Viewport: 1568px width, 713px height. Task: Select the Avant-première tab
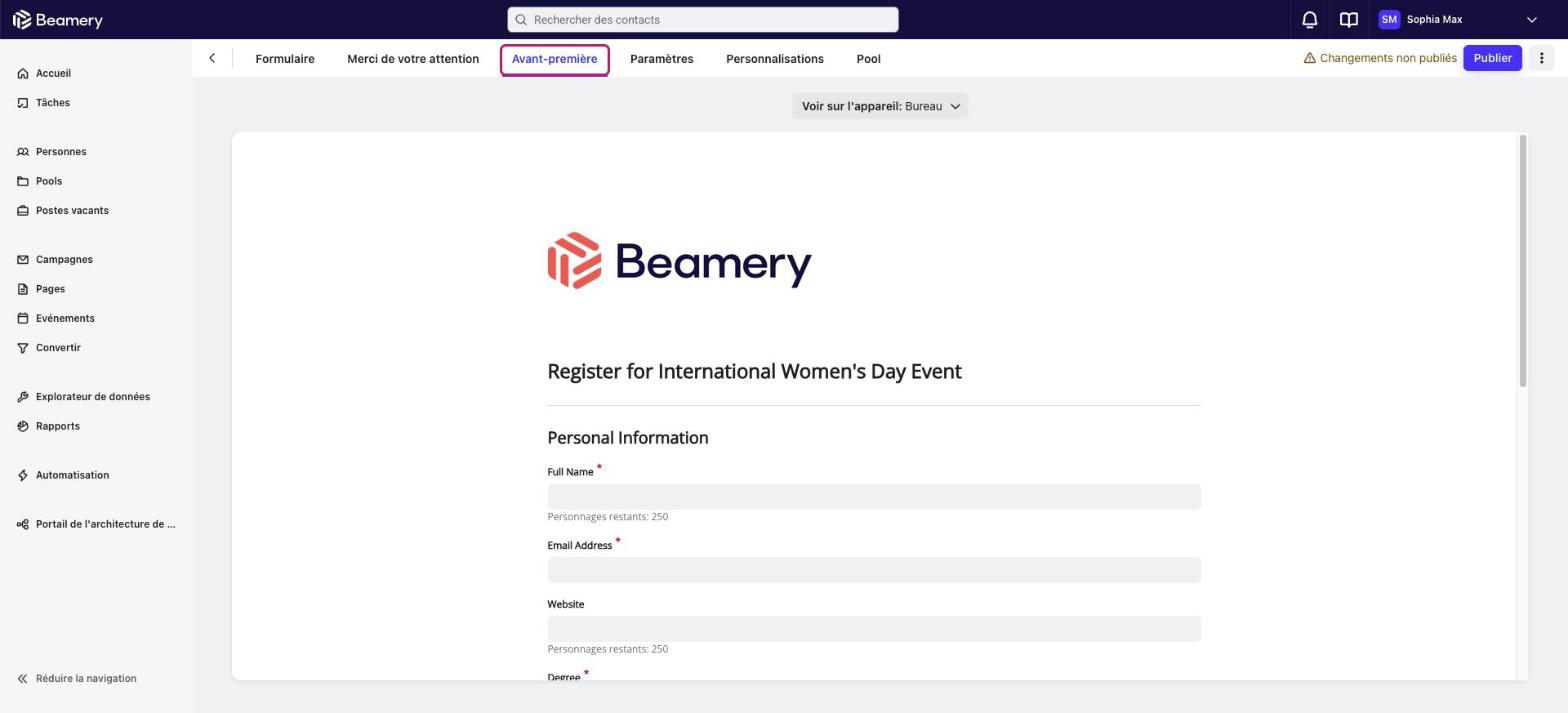pos(555,59)
